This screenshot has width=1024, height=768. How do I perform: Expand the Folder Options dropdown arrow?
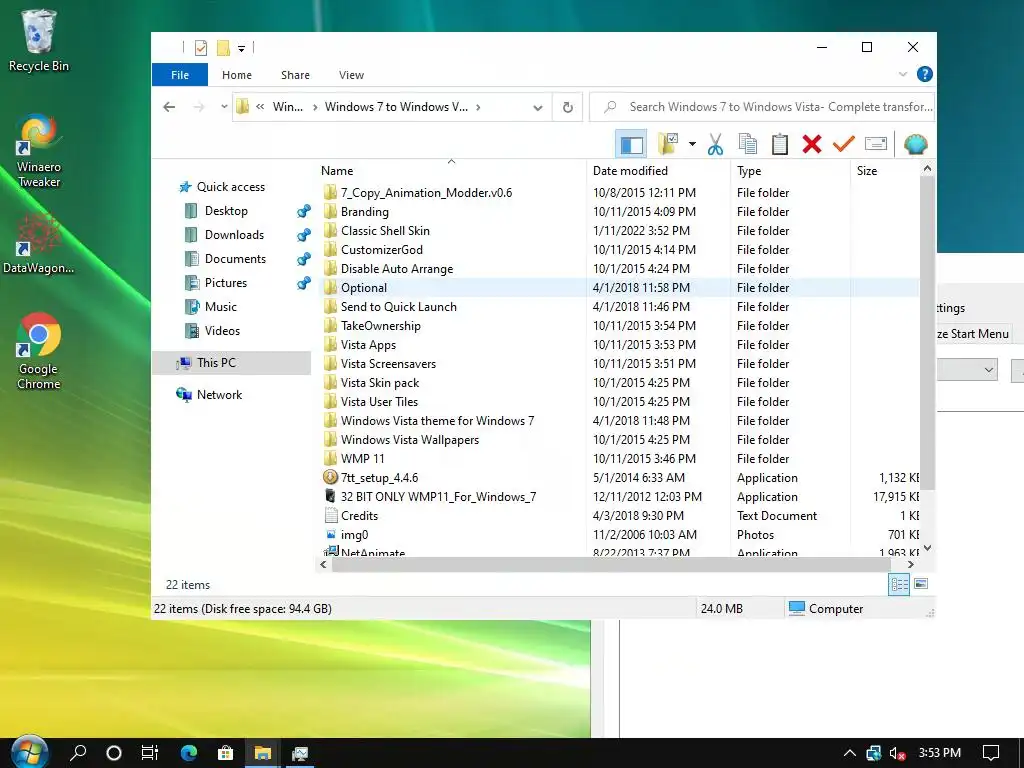(x=692, y=144)
